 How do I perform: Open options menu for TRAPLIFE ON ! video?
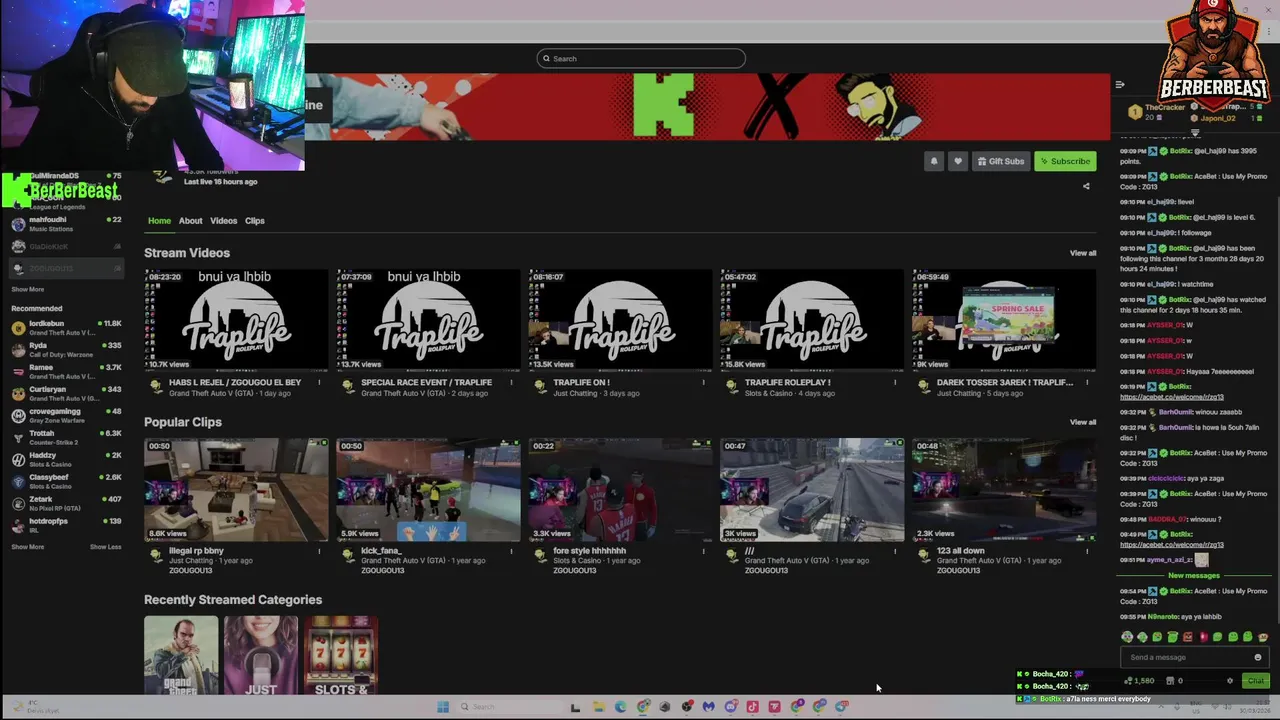[x=703, y=382]
